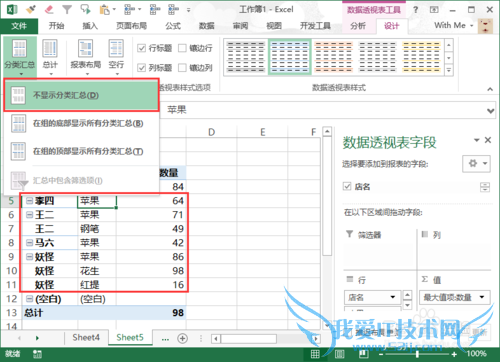Adjust the zoom slider handle

pyautogui.click(x=417, y=354)
